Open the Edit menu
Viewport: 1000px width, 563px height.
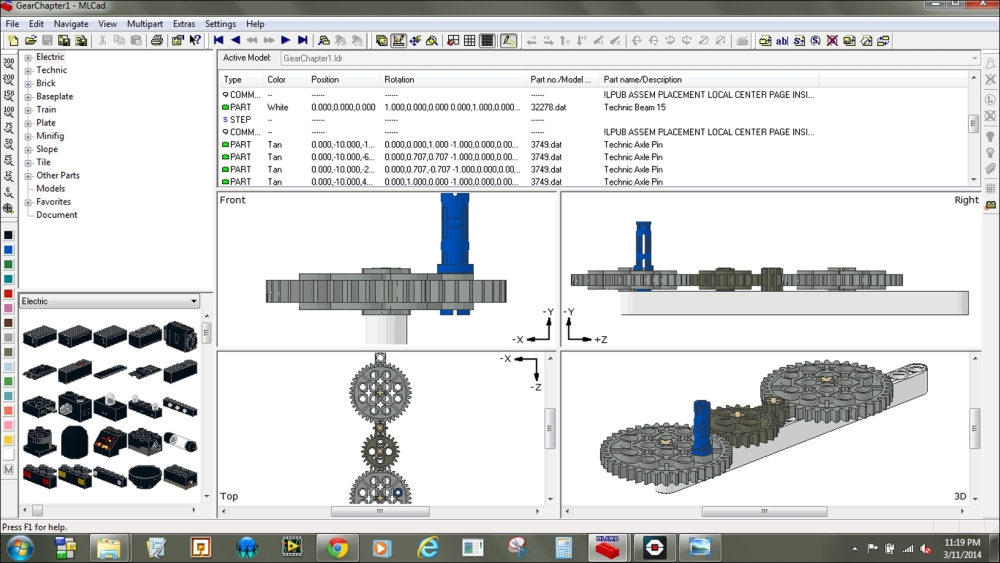36,24
